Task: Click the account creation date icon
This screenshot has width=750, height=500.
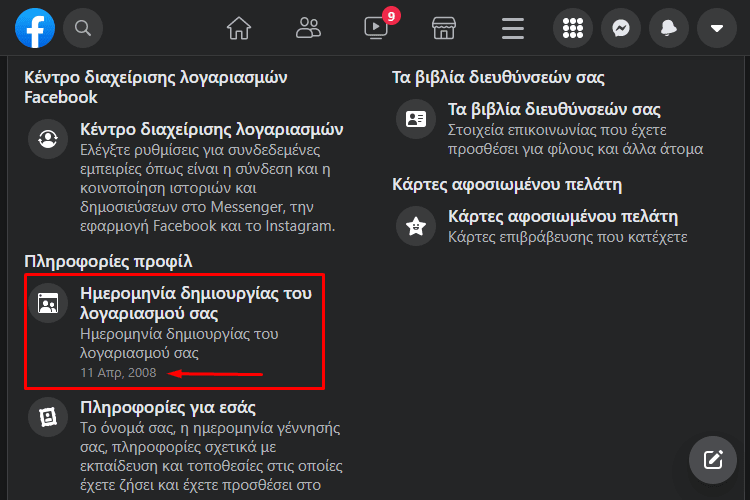Action: pos(48,303)
